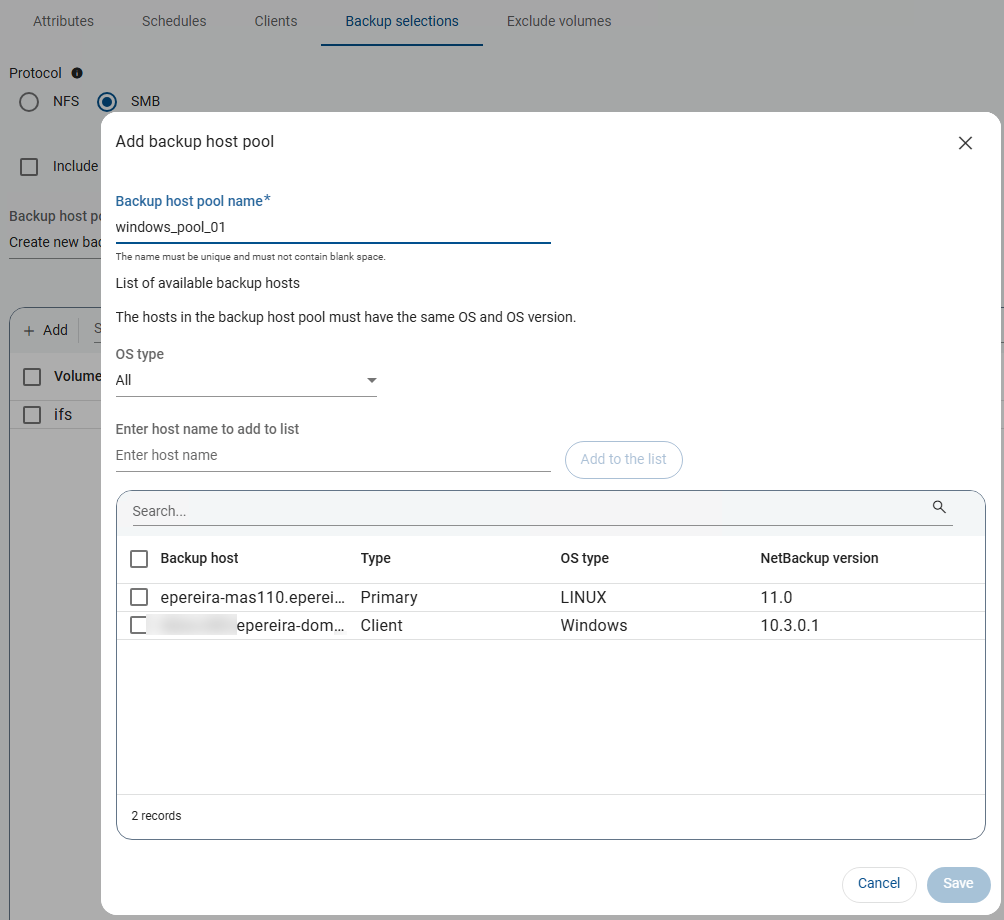Open the Schedules tab

click(x=174, y=21)
